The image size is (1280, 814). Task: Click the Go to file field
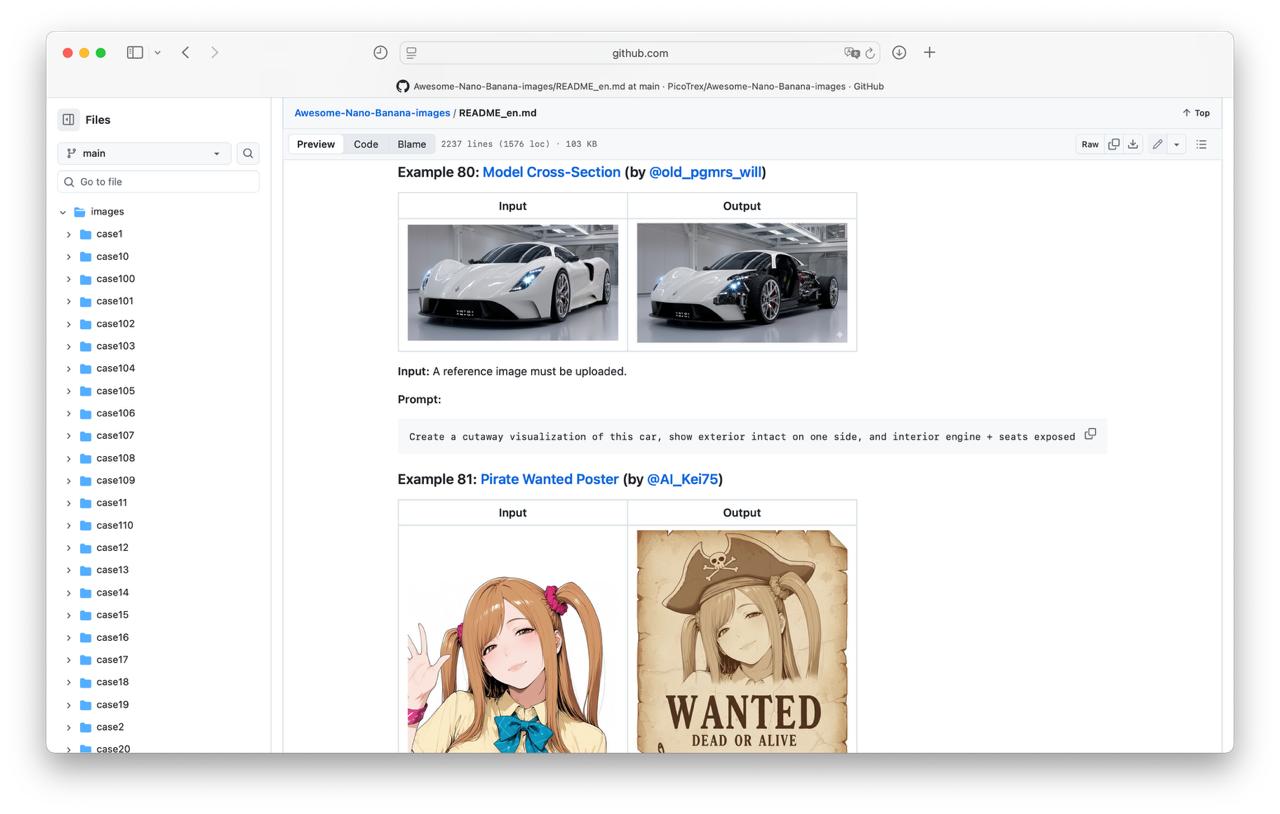click(160, 182)
